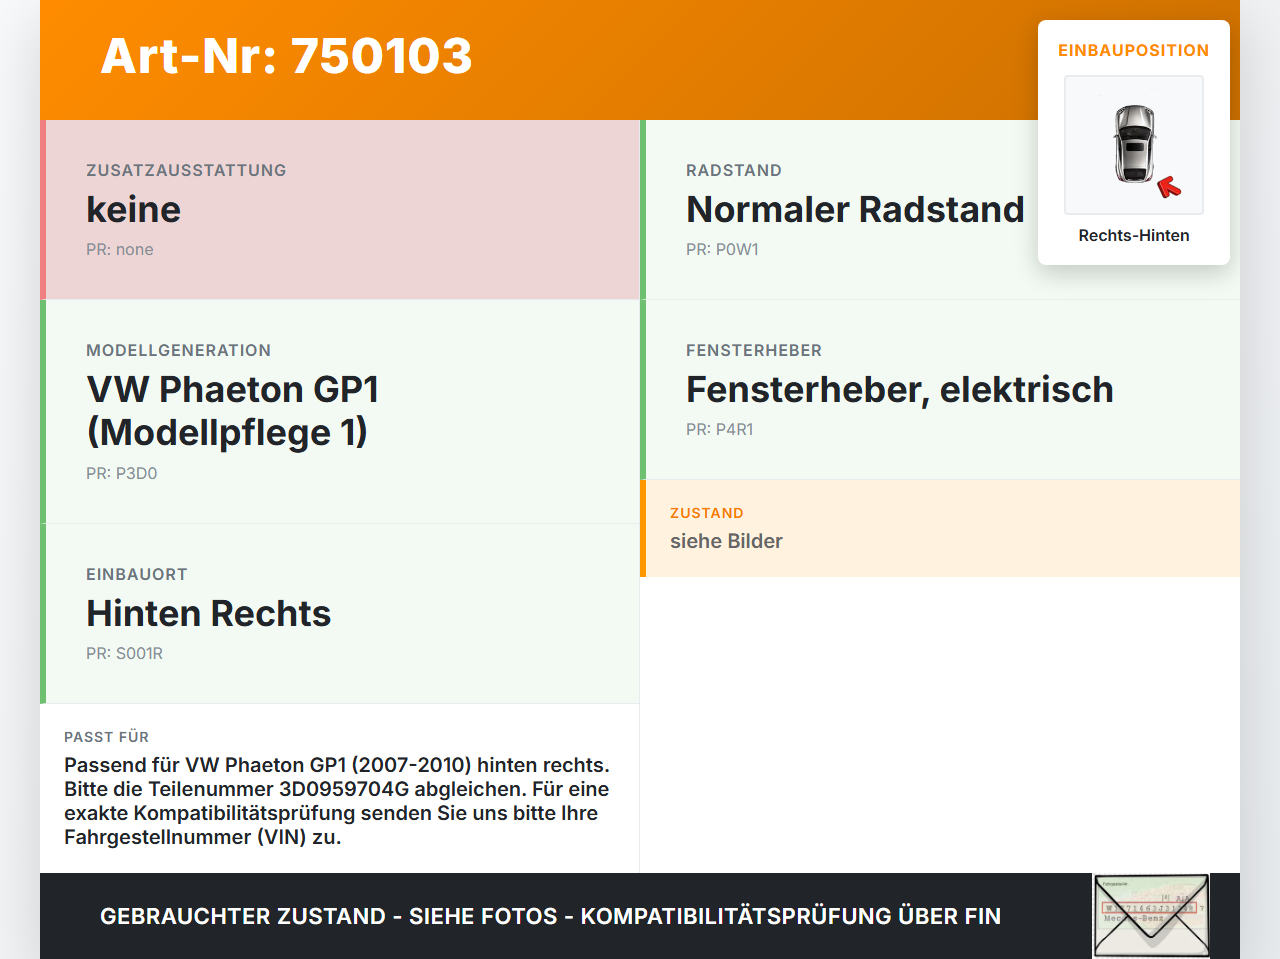Click the PR: P4R1 code text
The width and height of the screenshot is (1280, 959).
720,429
